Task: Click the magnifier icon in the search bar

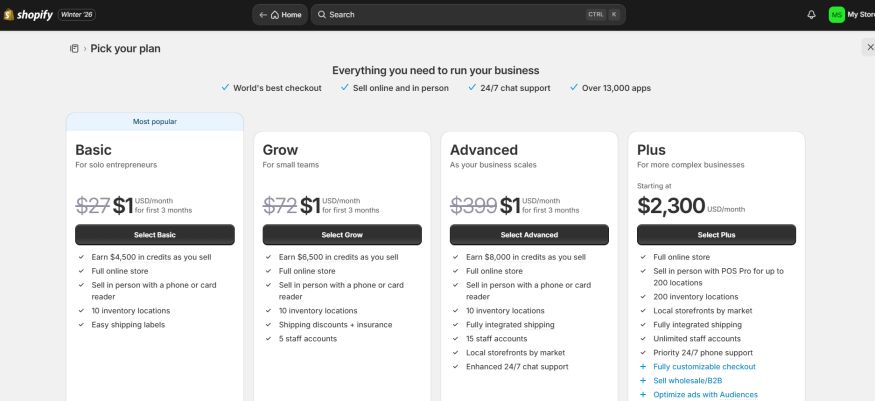Action: click(321, 15)
